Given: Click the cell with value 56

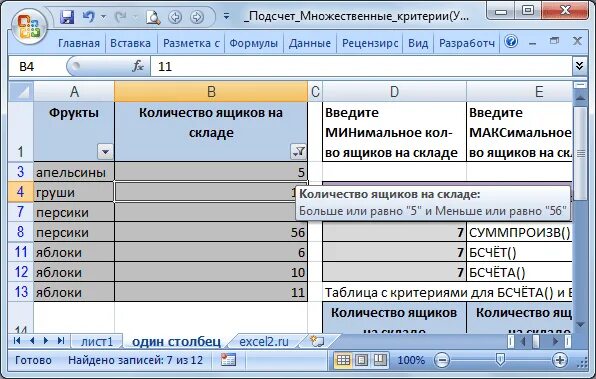Looking at the screenshot, I should click(x=211, y=232).
